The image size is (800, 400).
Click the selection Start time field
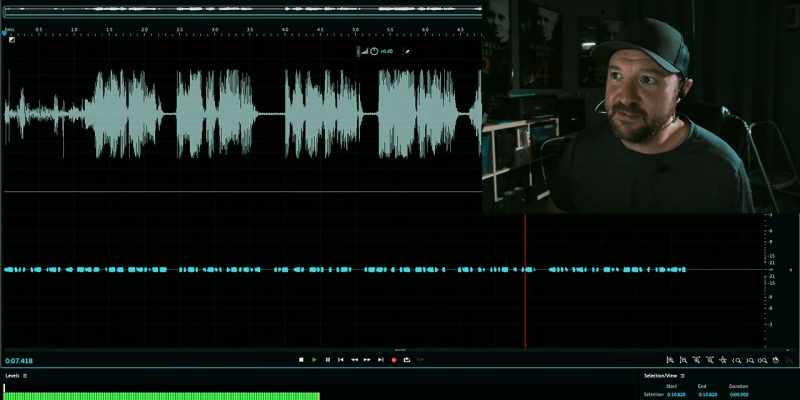[676, 394]
